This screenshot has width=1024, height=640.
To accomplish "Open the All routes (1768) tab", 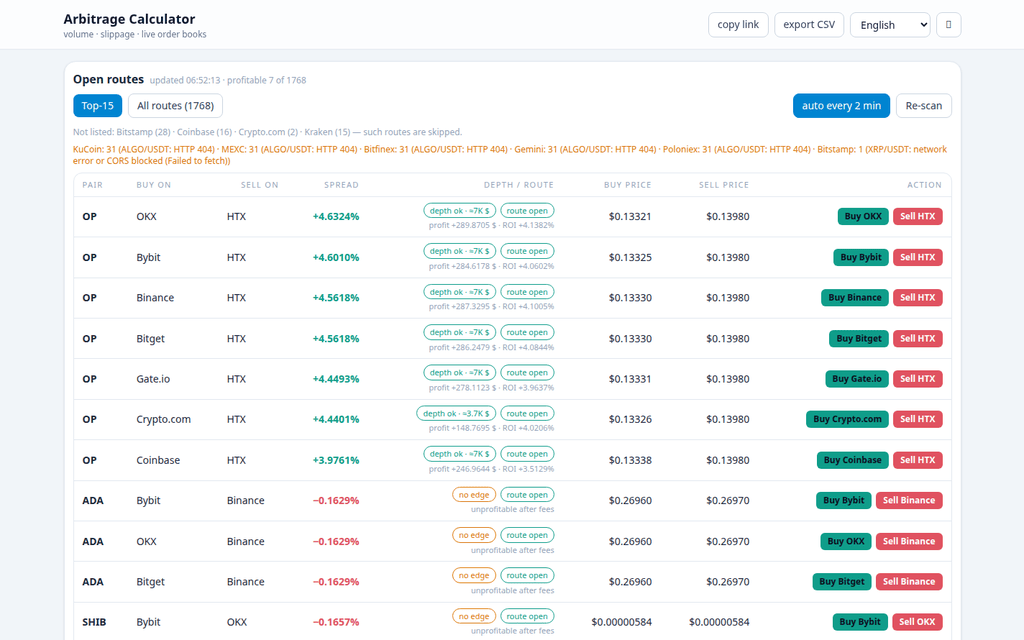I will 176,106.
